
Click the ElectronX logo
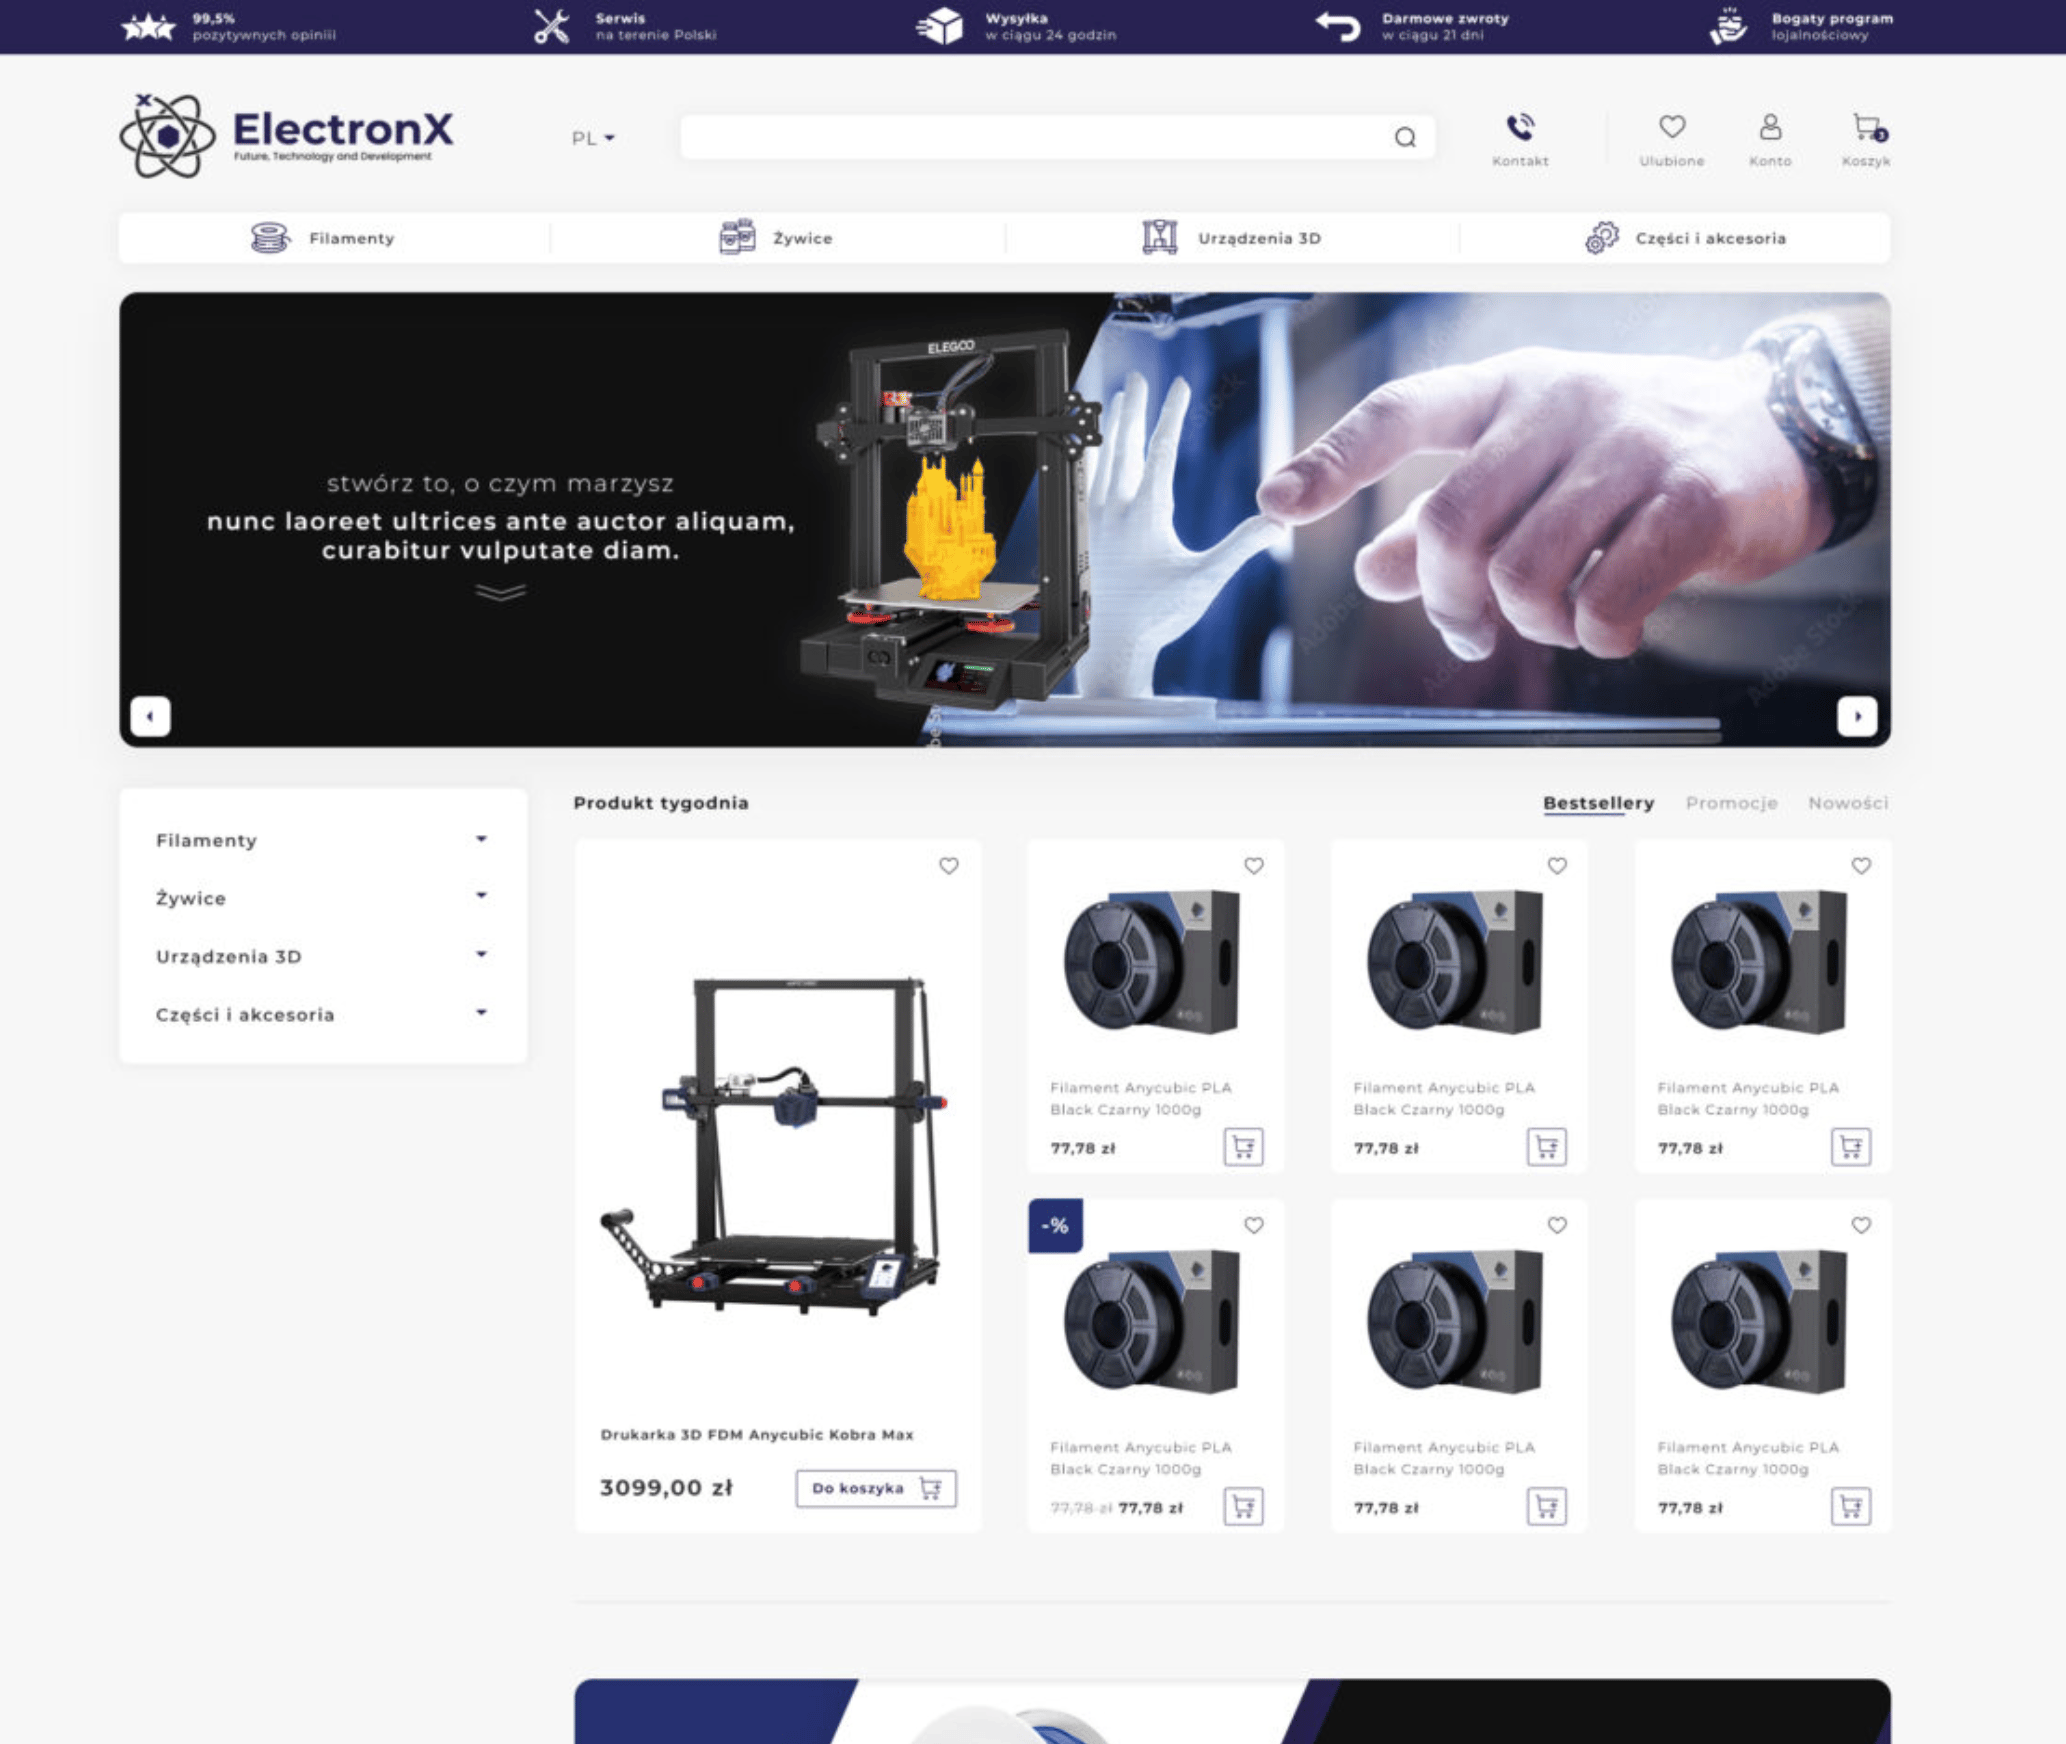(x=287, y=136)
